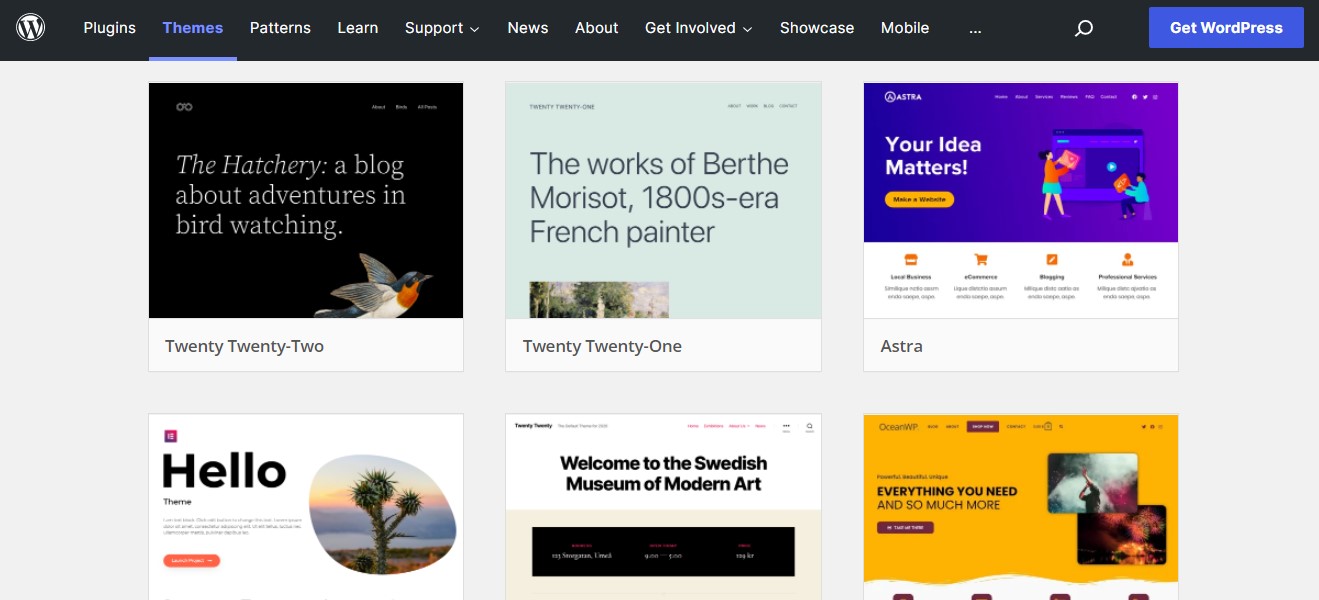1319x600 pixels.
Task: Open the Twenty Twenty-Two theme thumbnail
Action: [x=306, y=200]
